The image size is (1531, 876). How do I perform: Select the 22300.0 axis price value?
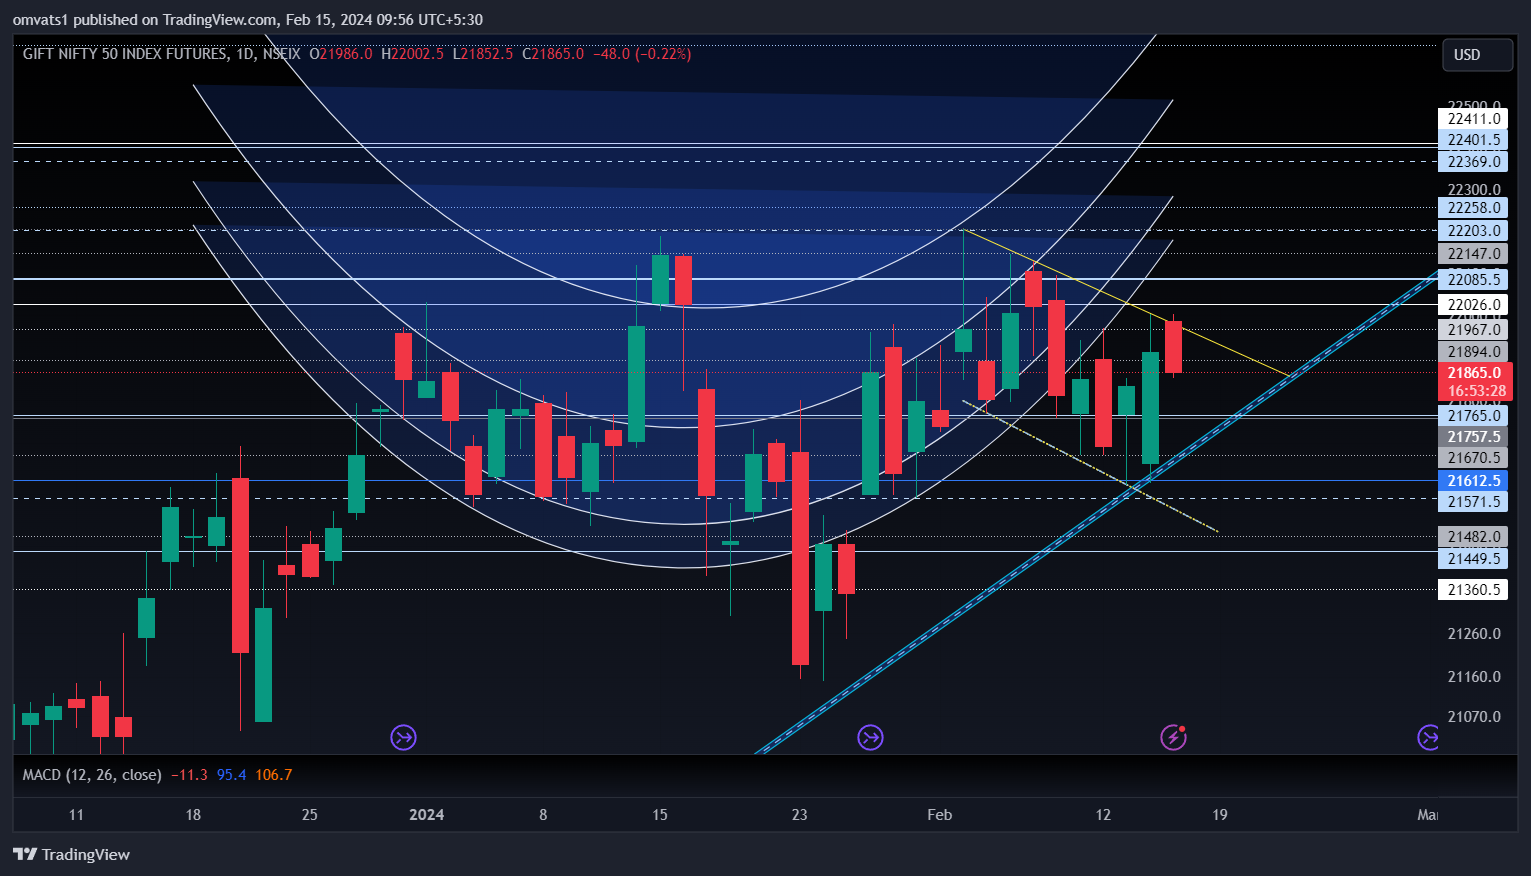click(1474, 190)
